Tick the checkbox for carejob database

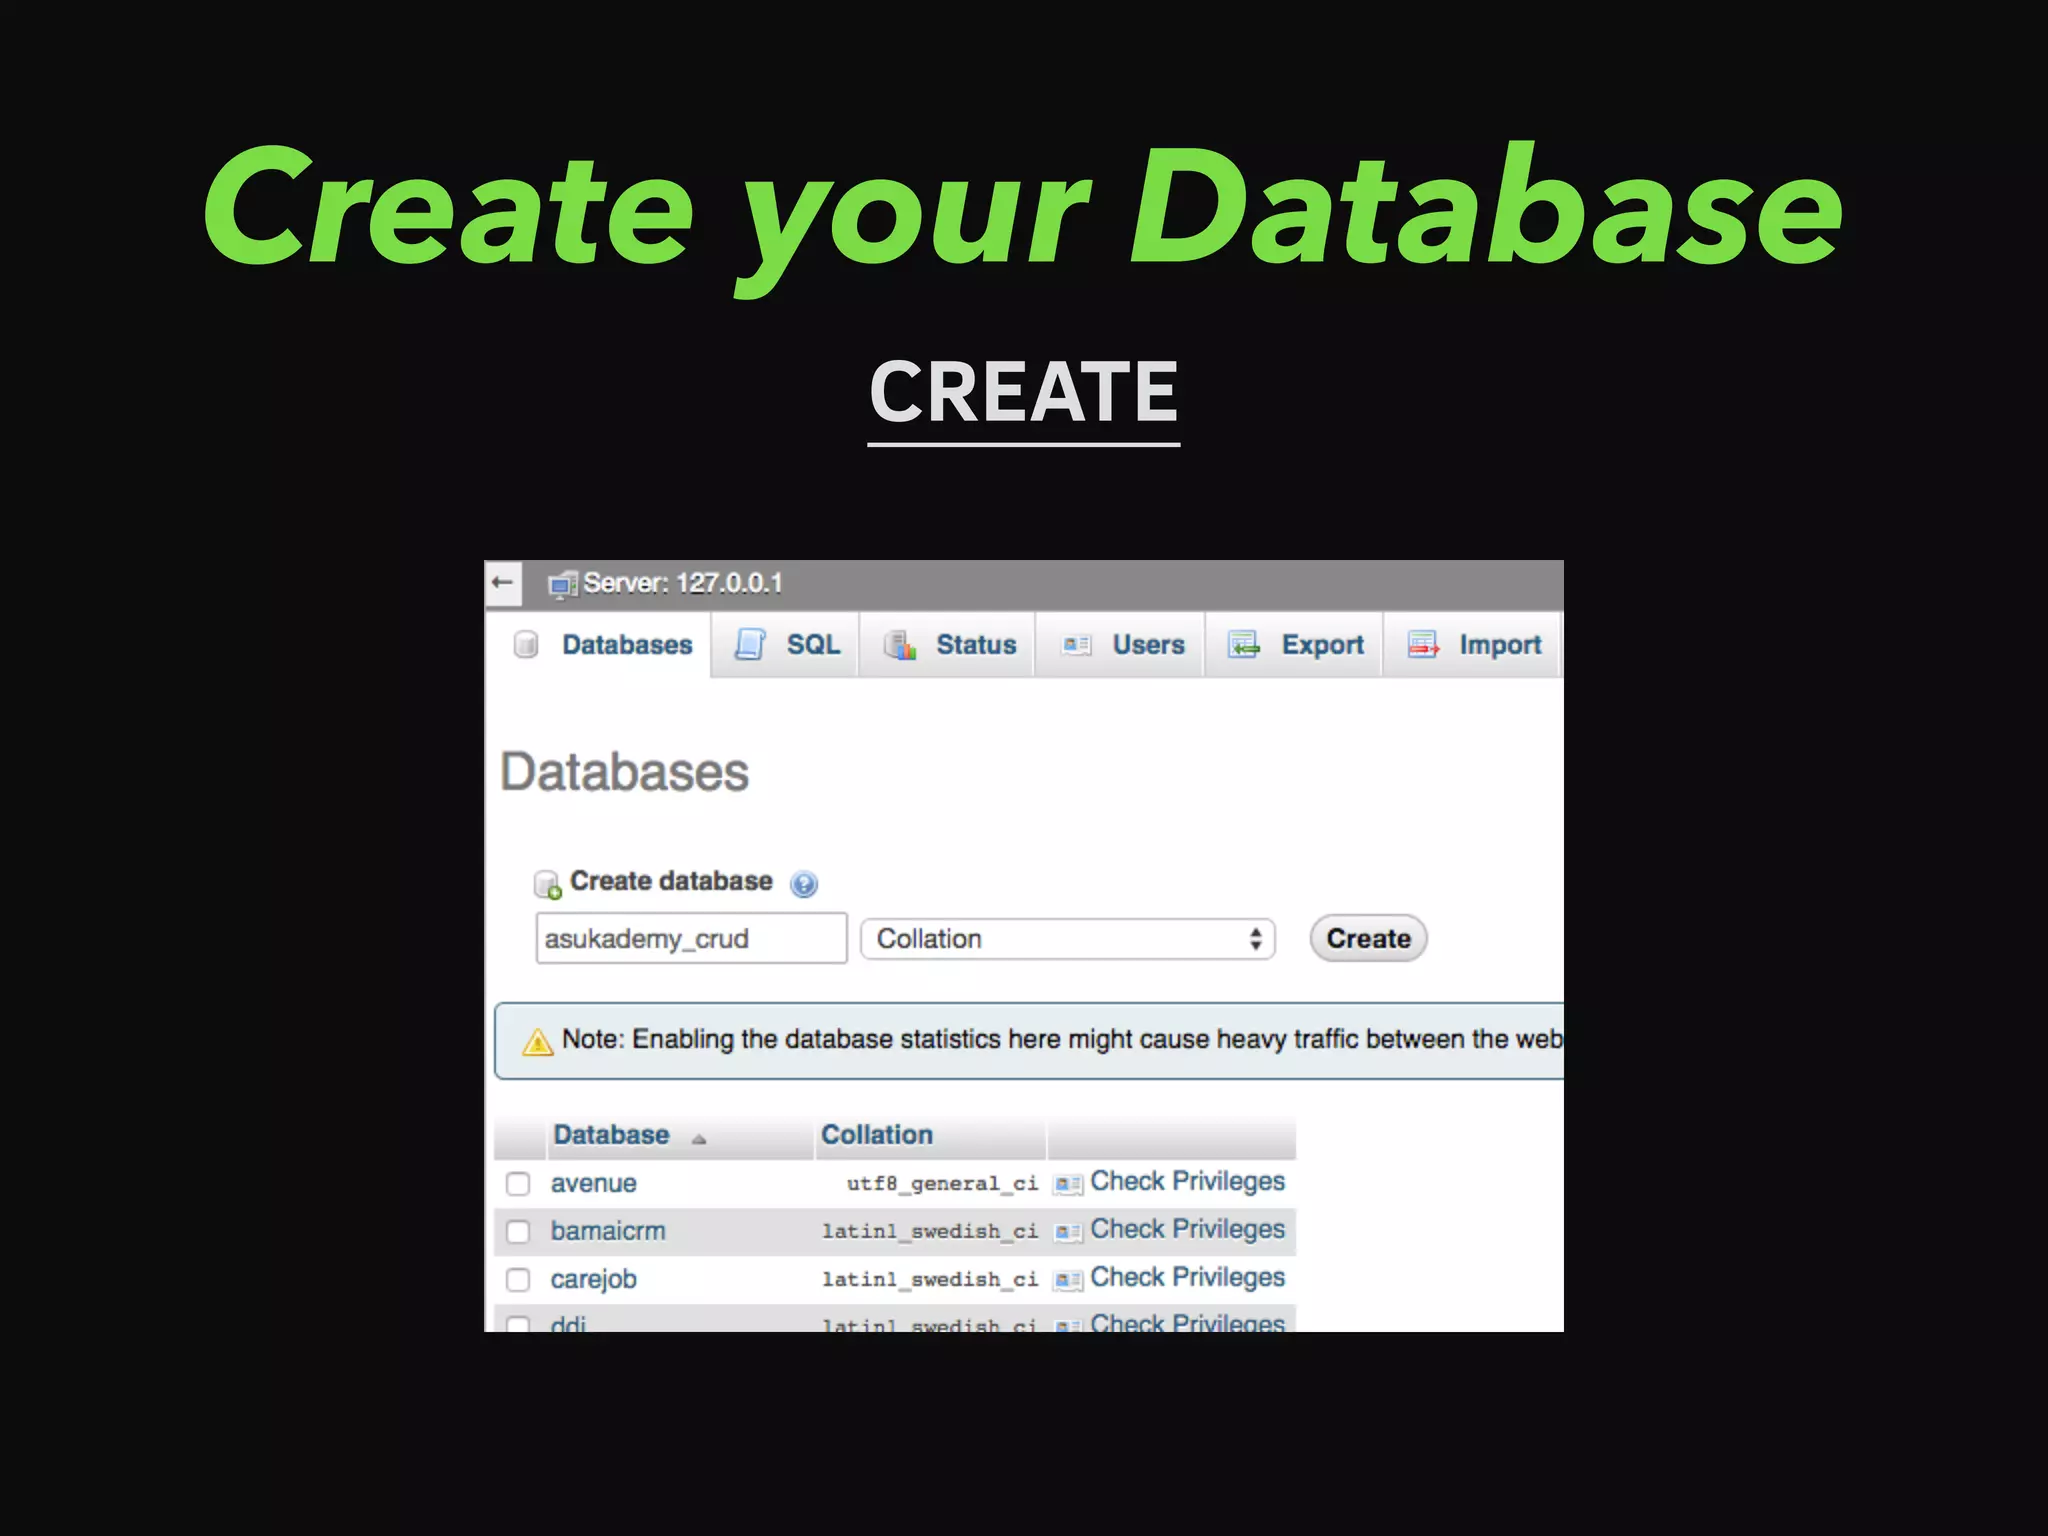(x=518, y=1280)
